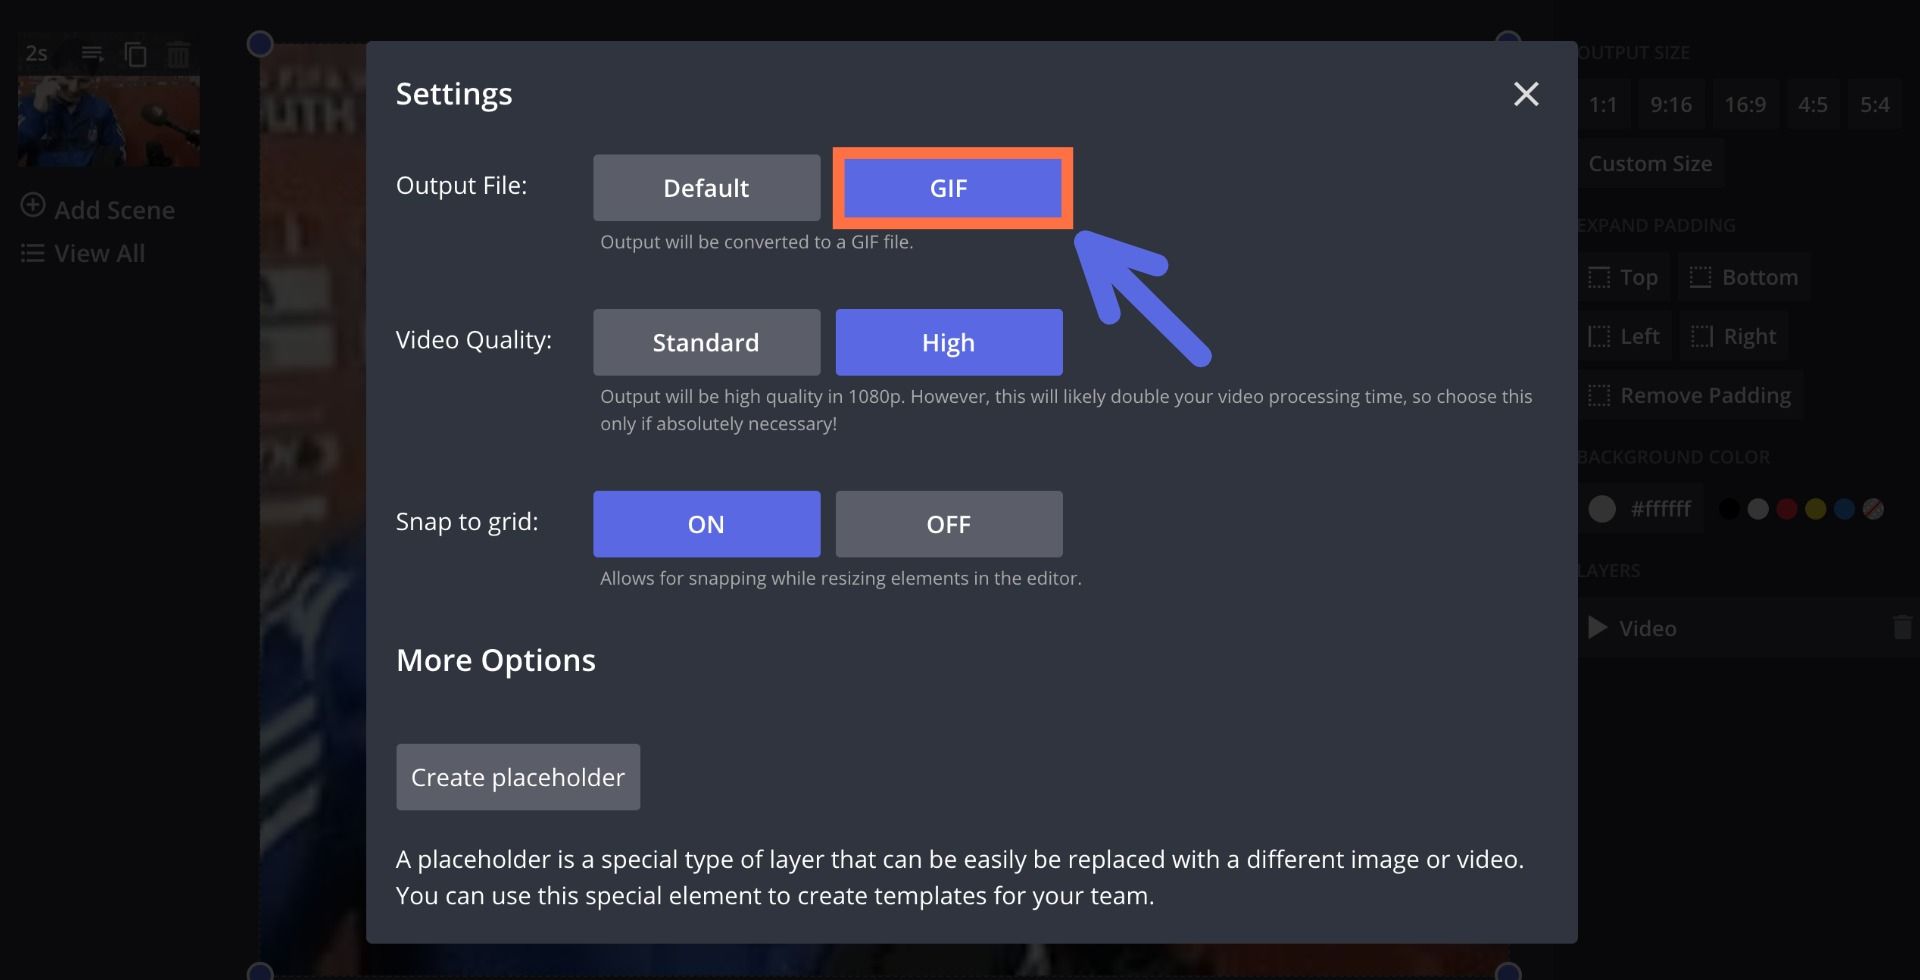The height and width of the screenshot is (980, 1920).
Task: Select the transparent no-color background swatch
Action: 1873,509
